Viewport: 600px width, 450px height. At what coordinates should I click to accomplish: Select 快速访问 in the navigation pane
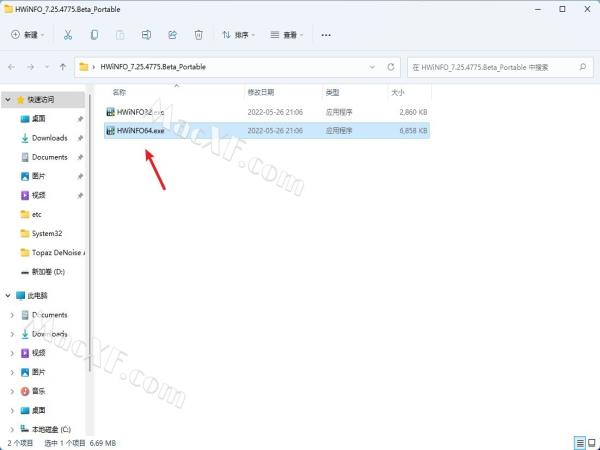41,99
